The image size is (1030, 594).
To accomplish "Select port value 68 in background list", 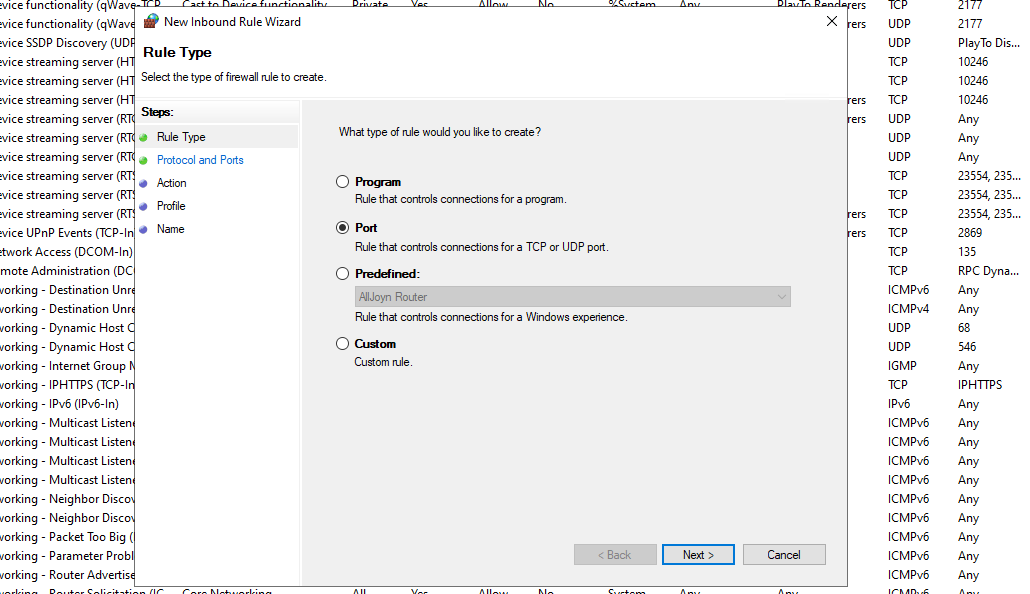I will point(964,328).
